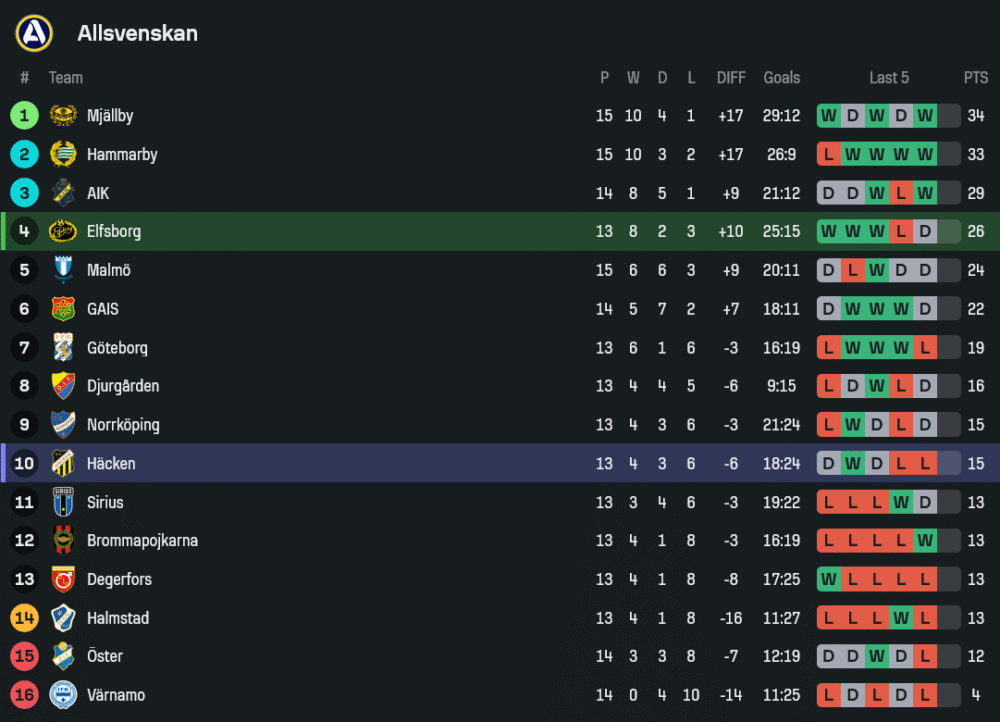Image resolution: width=1000 pixels, height=722 pixels.
Task: Click the Värnamo team crest
Action: click(63, 695)
